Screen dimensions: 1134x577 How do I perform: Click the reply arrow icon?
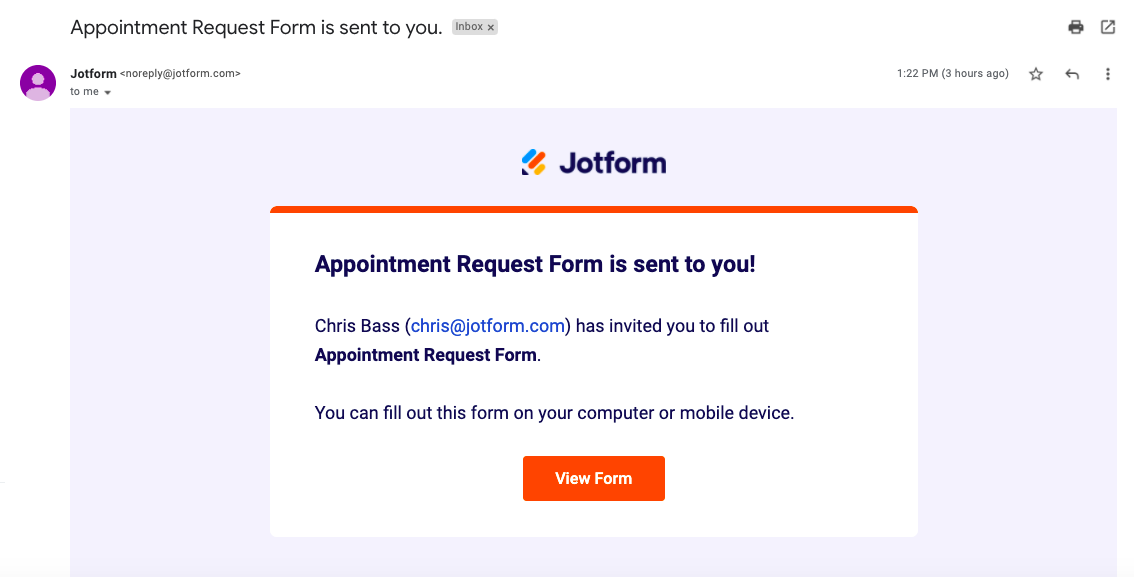point(1072,74)
